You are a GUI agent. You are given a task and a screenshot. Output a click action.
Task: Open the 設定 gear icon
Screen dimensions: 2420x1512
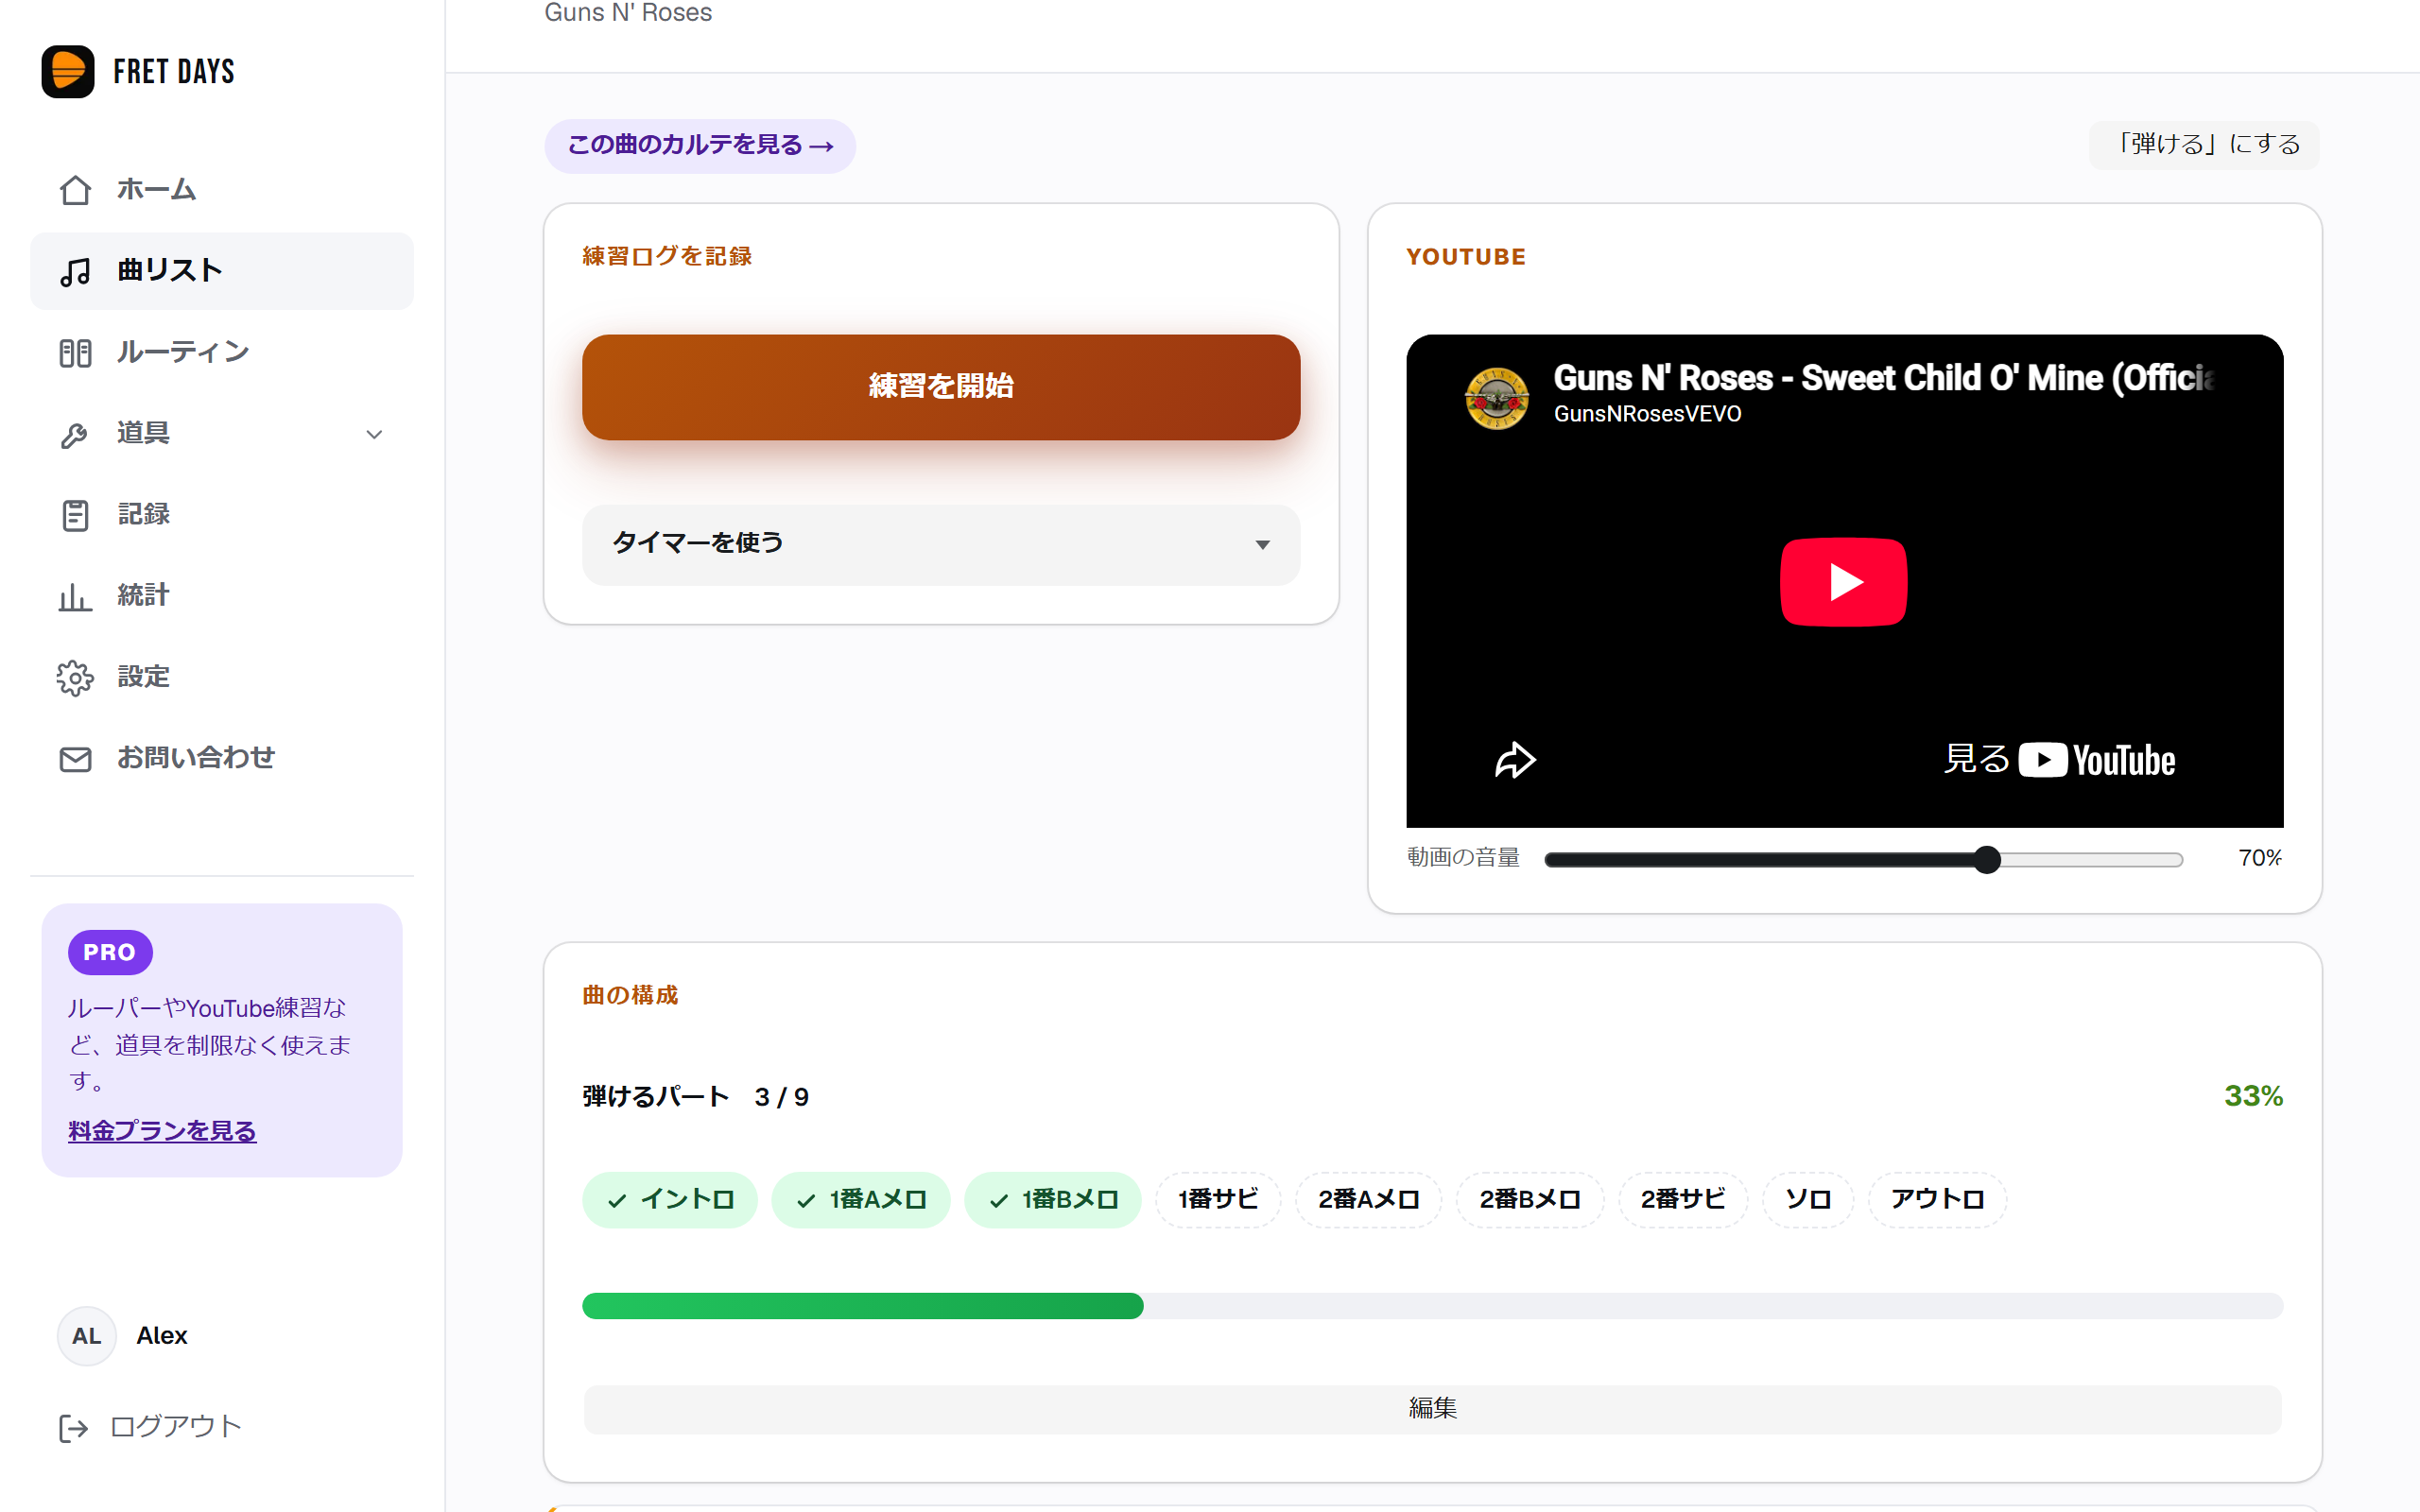(x=75, y=678)
